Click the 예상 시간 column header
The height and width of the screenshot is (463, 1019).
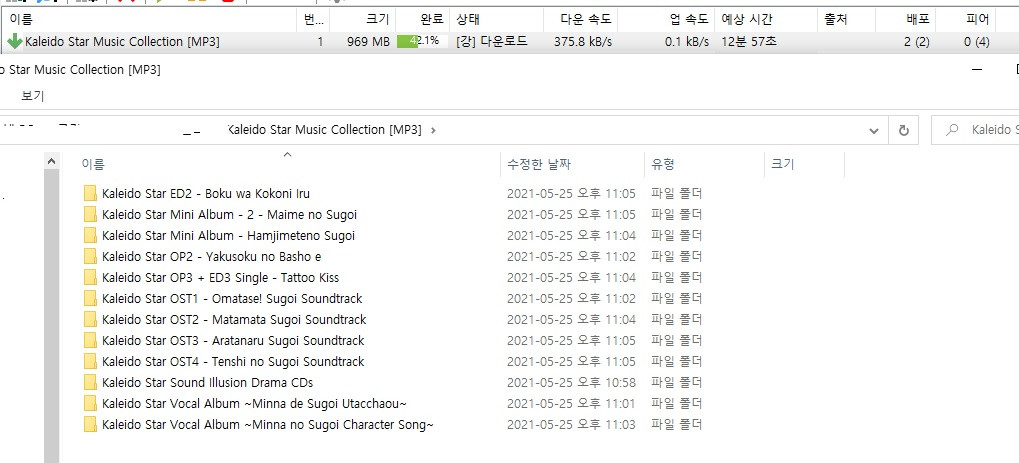(747, 20)
